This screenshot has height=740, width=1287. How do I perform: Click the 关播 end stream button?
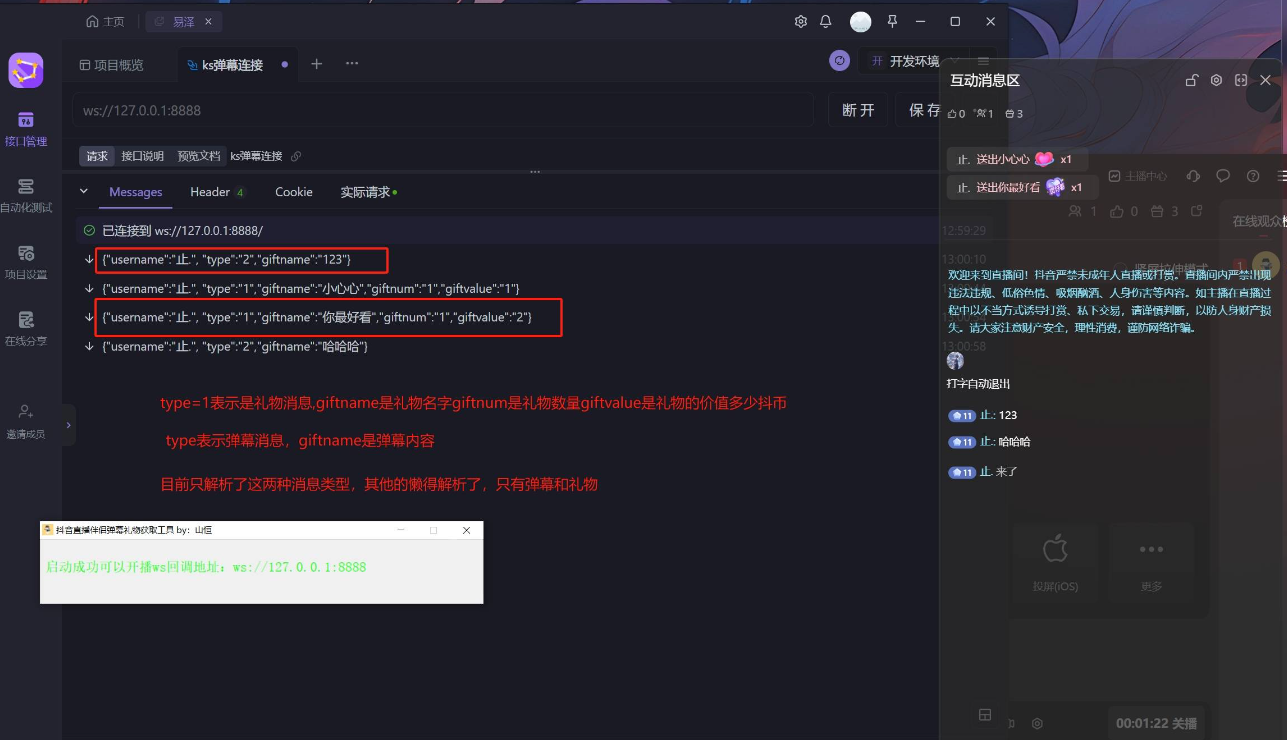(1184, 723)
